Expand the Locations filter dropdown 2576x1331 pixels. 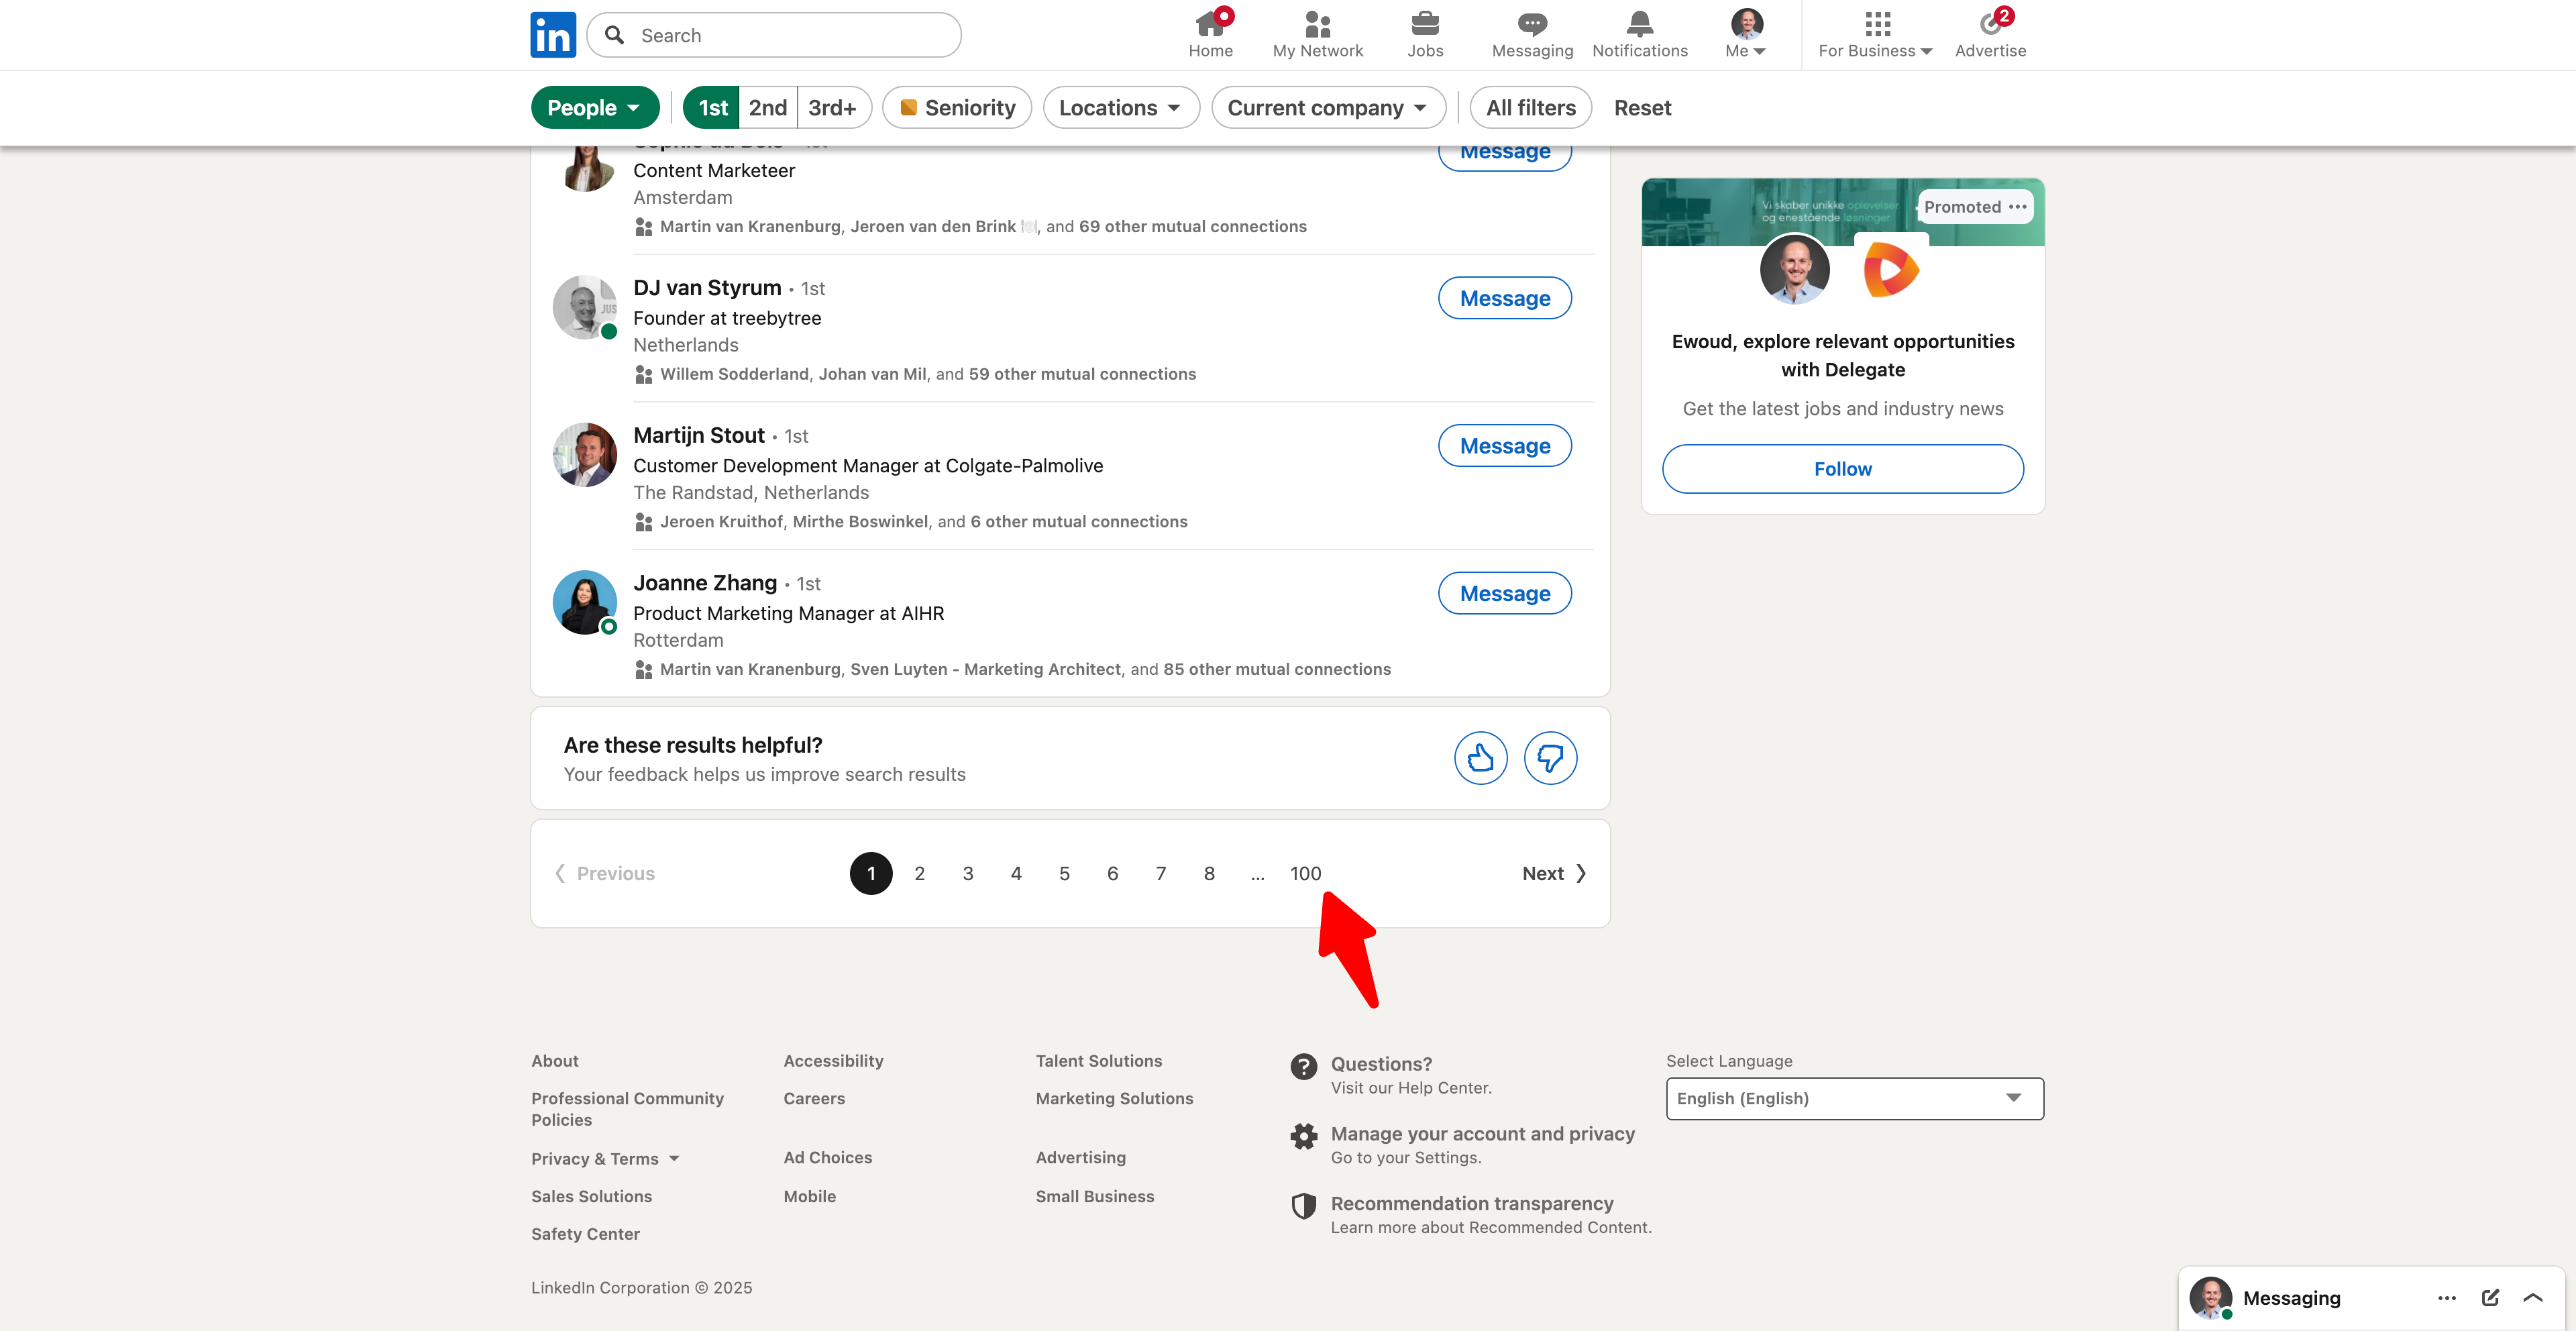[x=1120, y=107]
